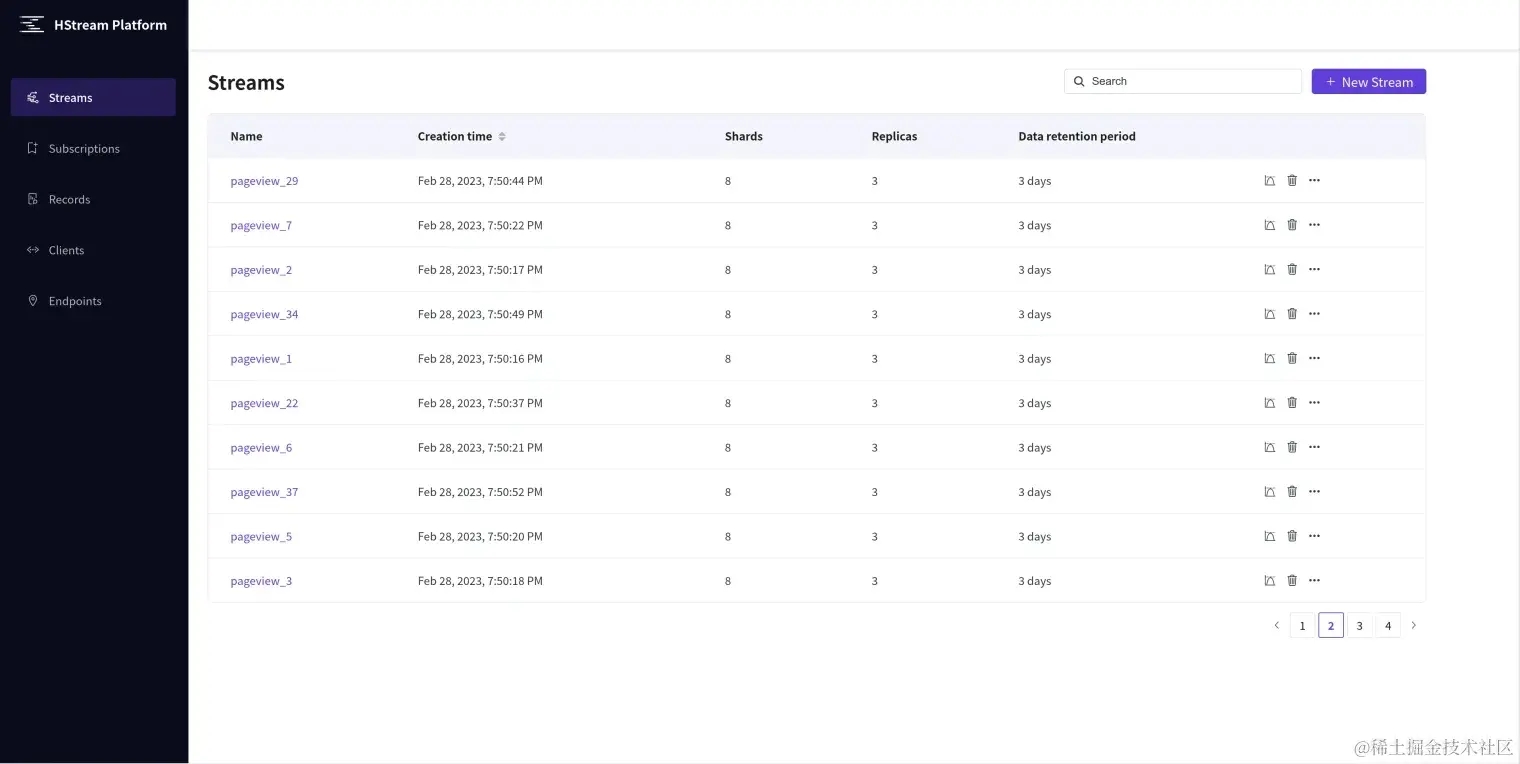The height and width of the screenshot is (764, 1520).
Task: Open the metrics chart for pageview_3
Action: pyautogui.click(x=1269, y=580)
